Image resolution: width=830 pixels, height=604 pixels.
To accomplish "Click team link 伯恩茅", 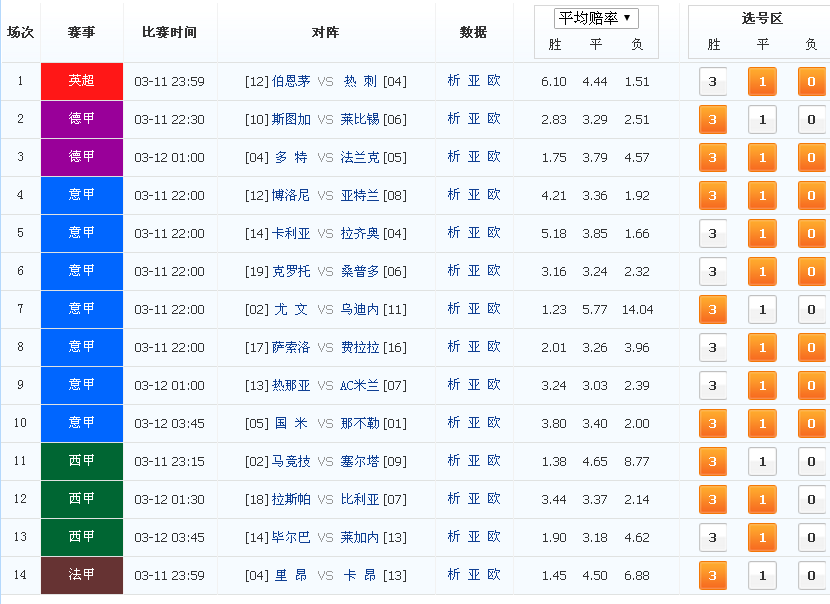I will 291,81.
